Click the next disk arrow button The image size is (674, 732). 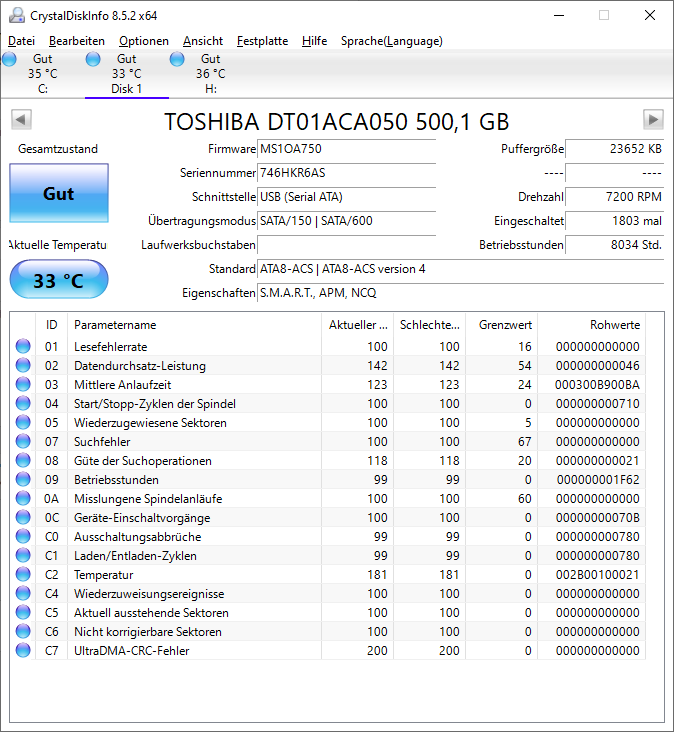653,120
